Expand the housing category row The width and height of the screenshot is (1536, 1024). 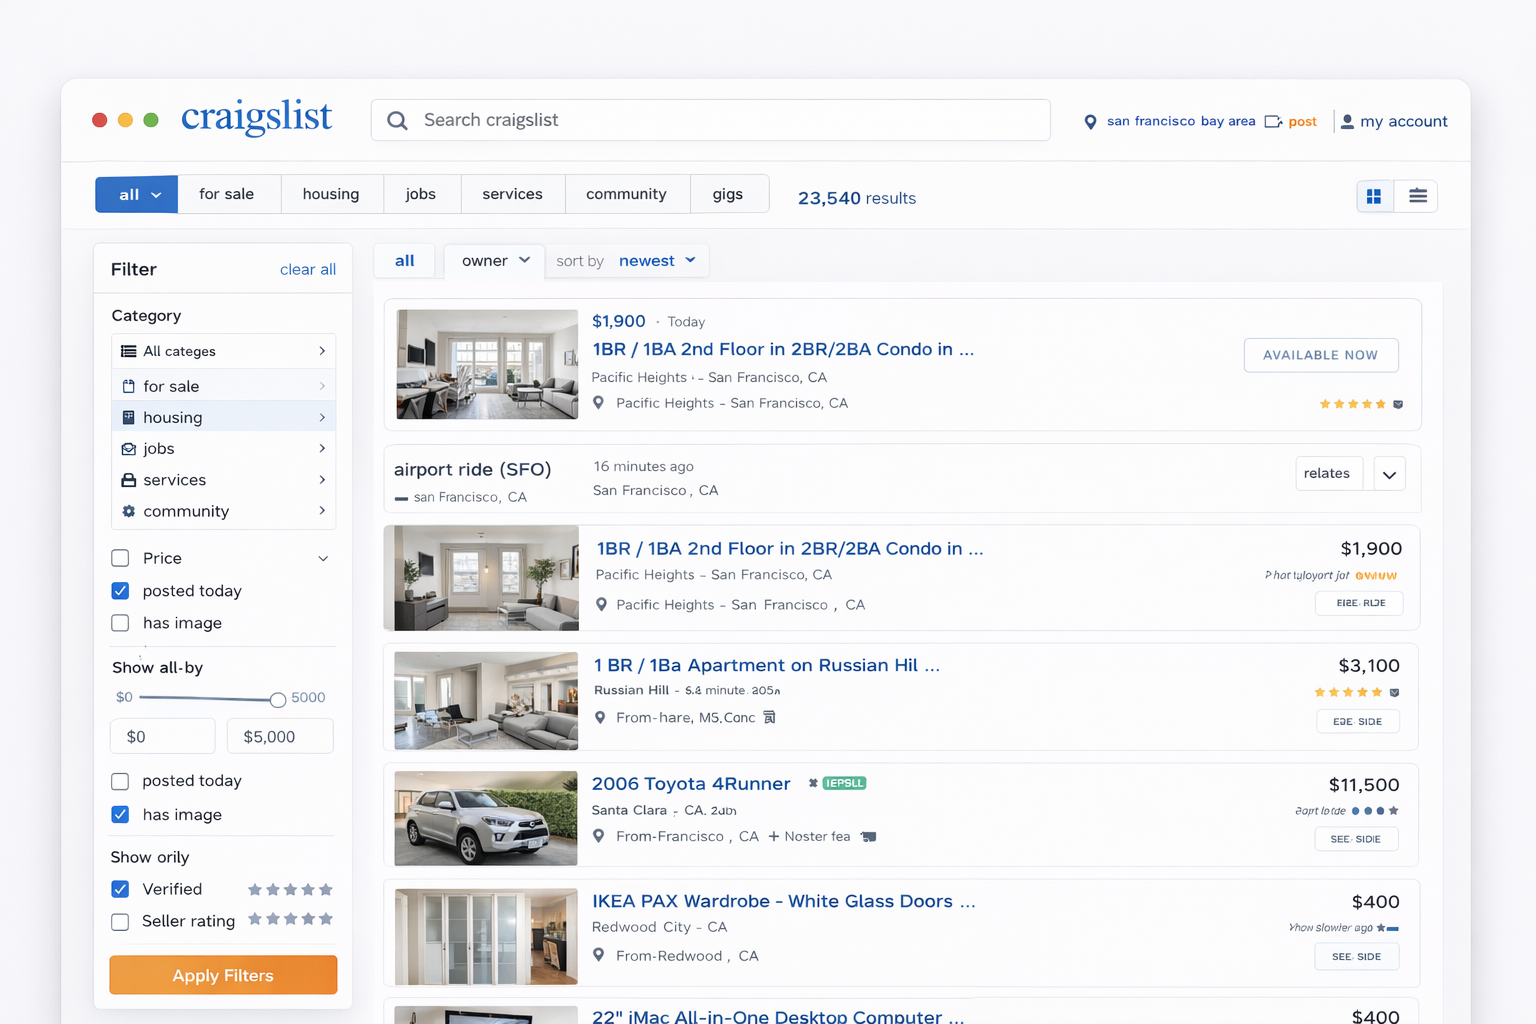point(224,417)
